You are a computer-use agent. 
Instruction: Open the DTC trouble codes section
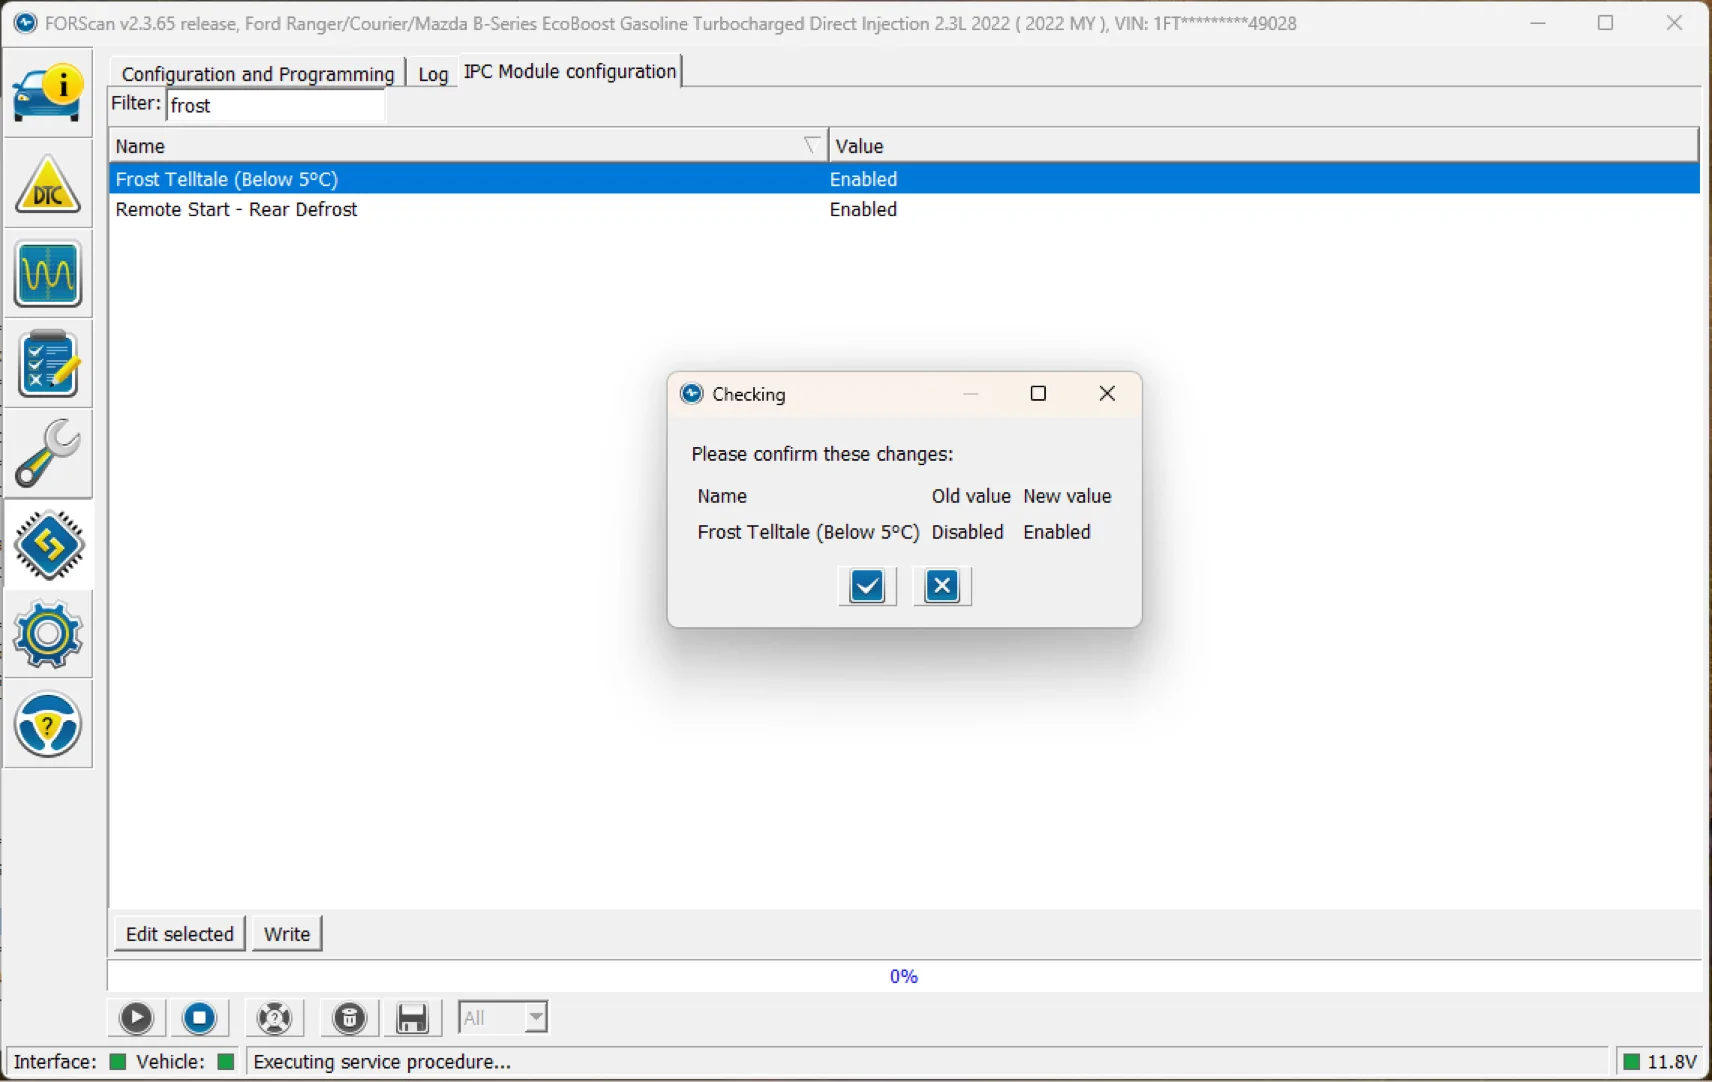(48, 184)
